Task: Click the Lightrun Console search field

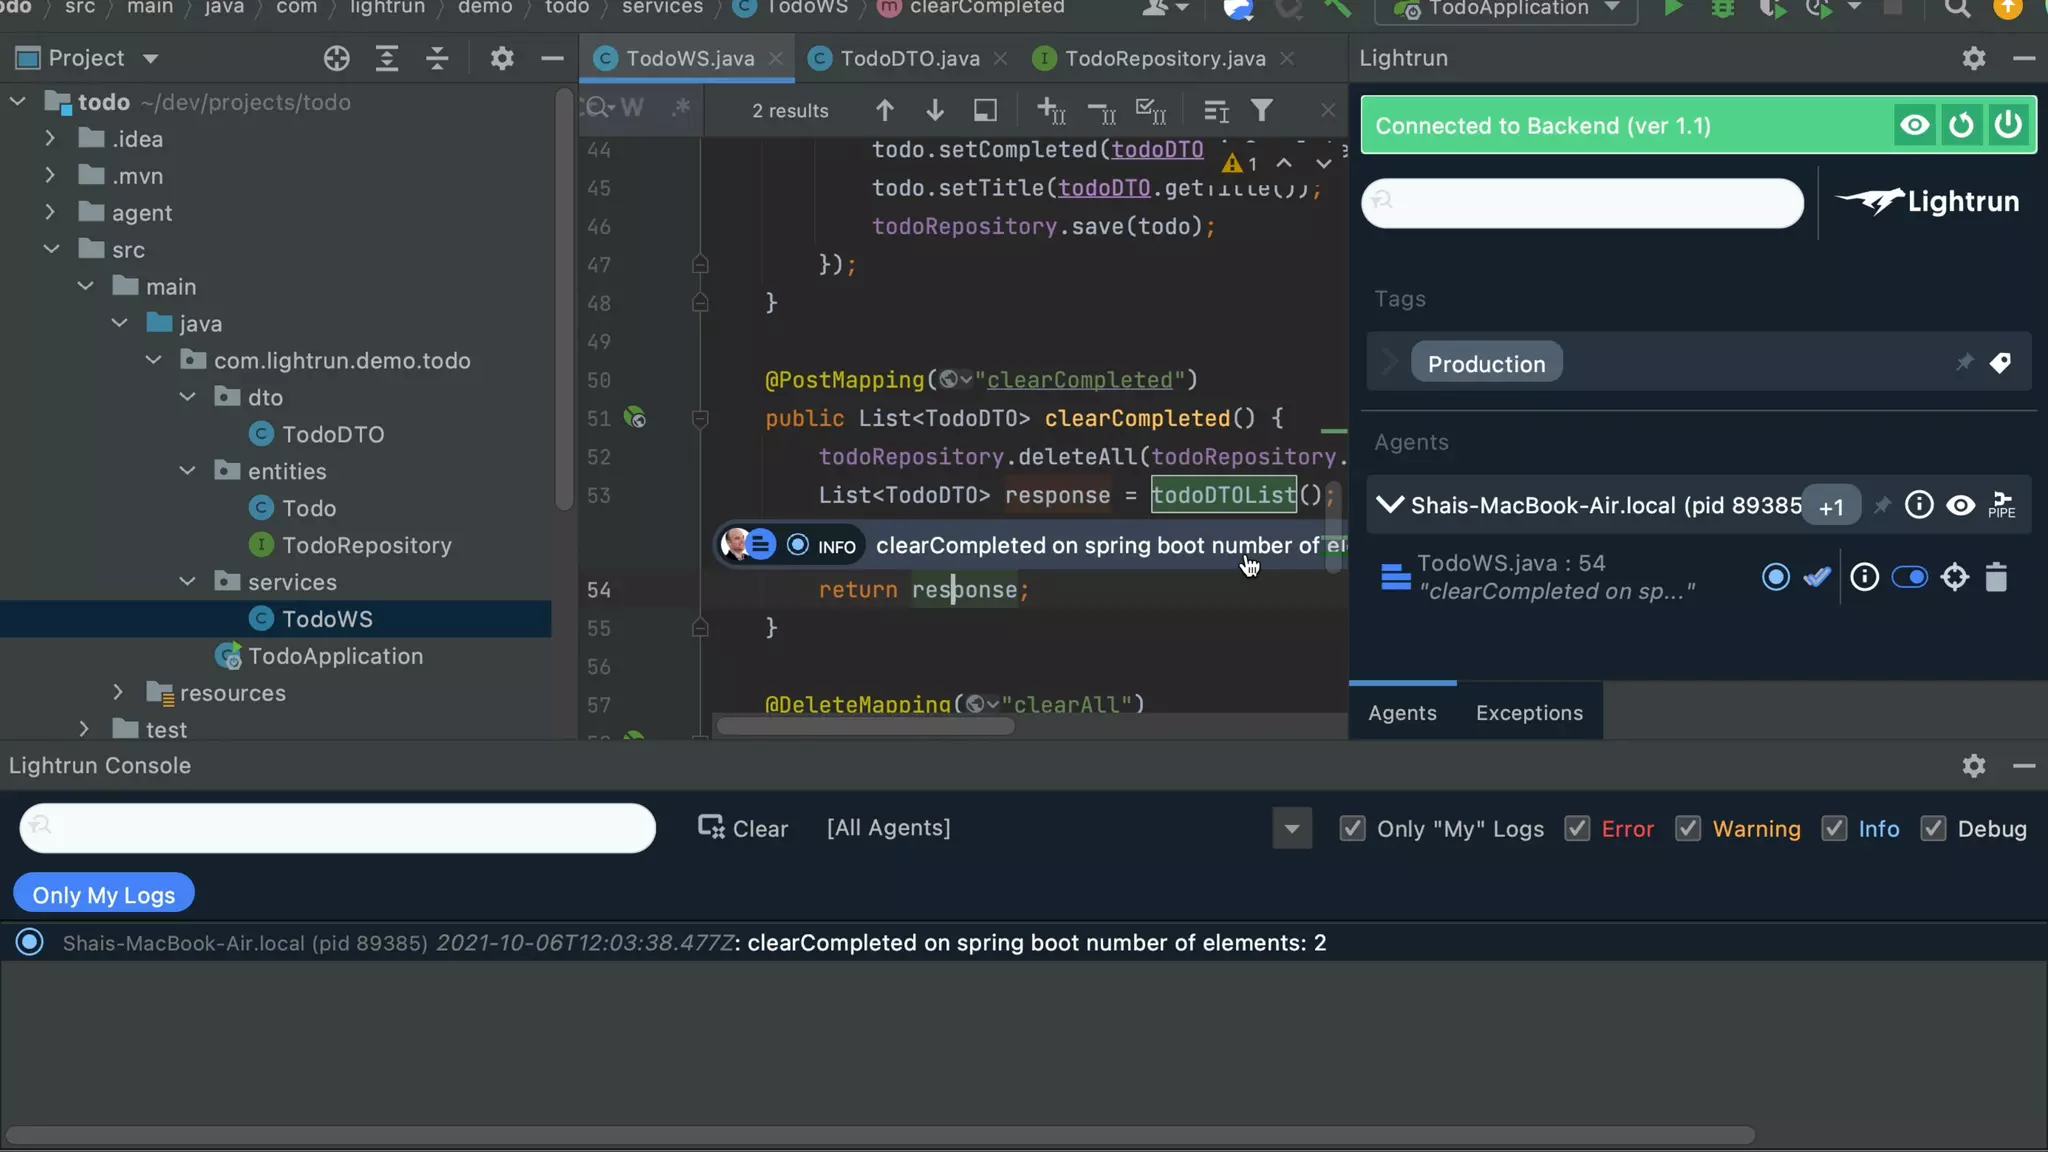Action: [x=338, y=828]
